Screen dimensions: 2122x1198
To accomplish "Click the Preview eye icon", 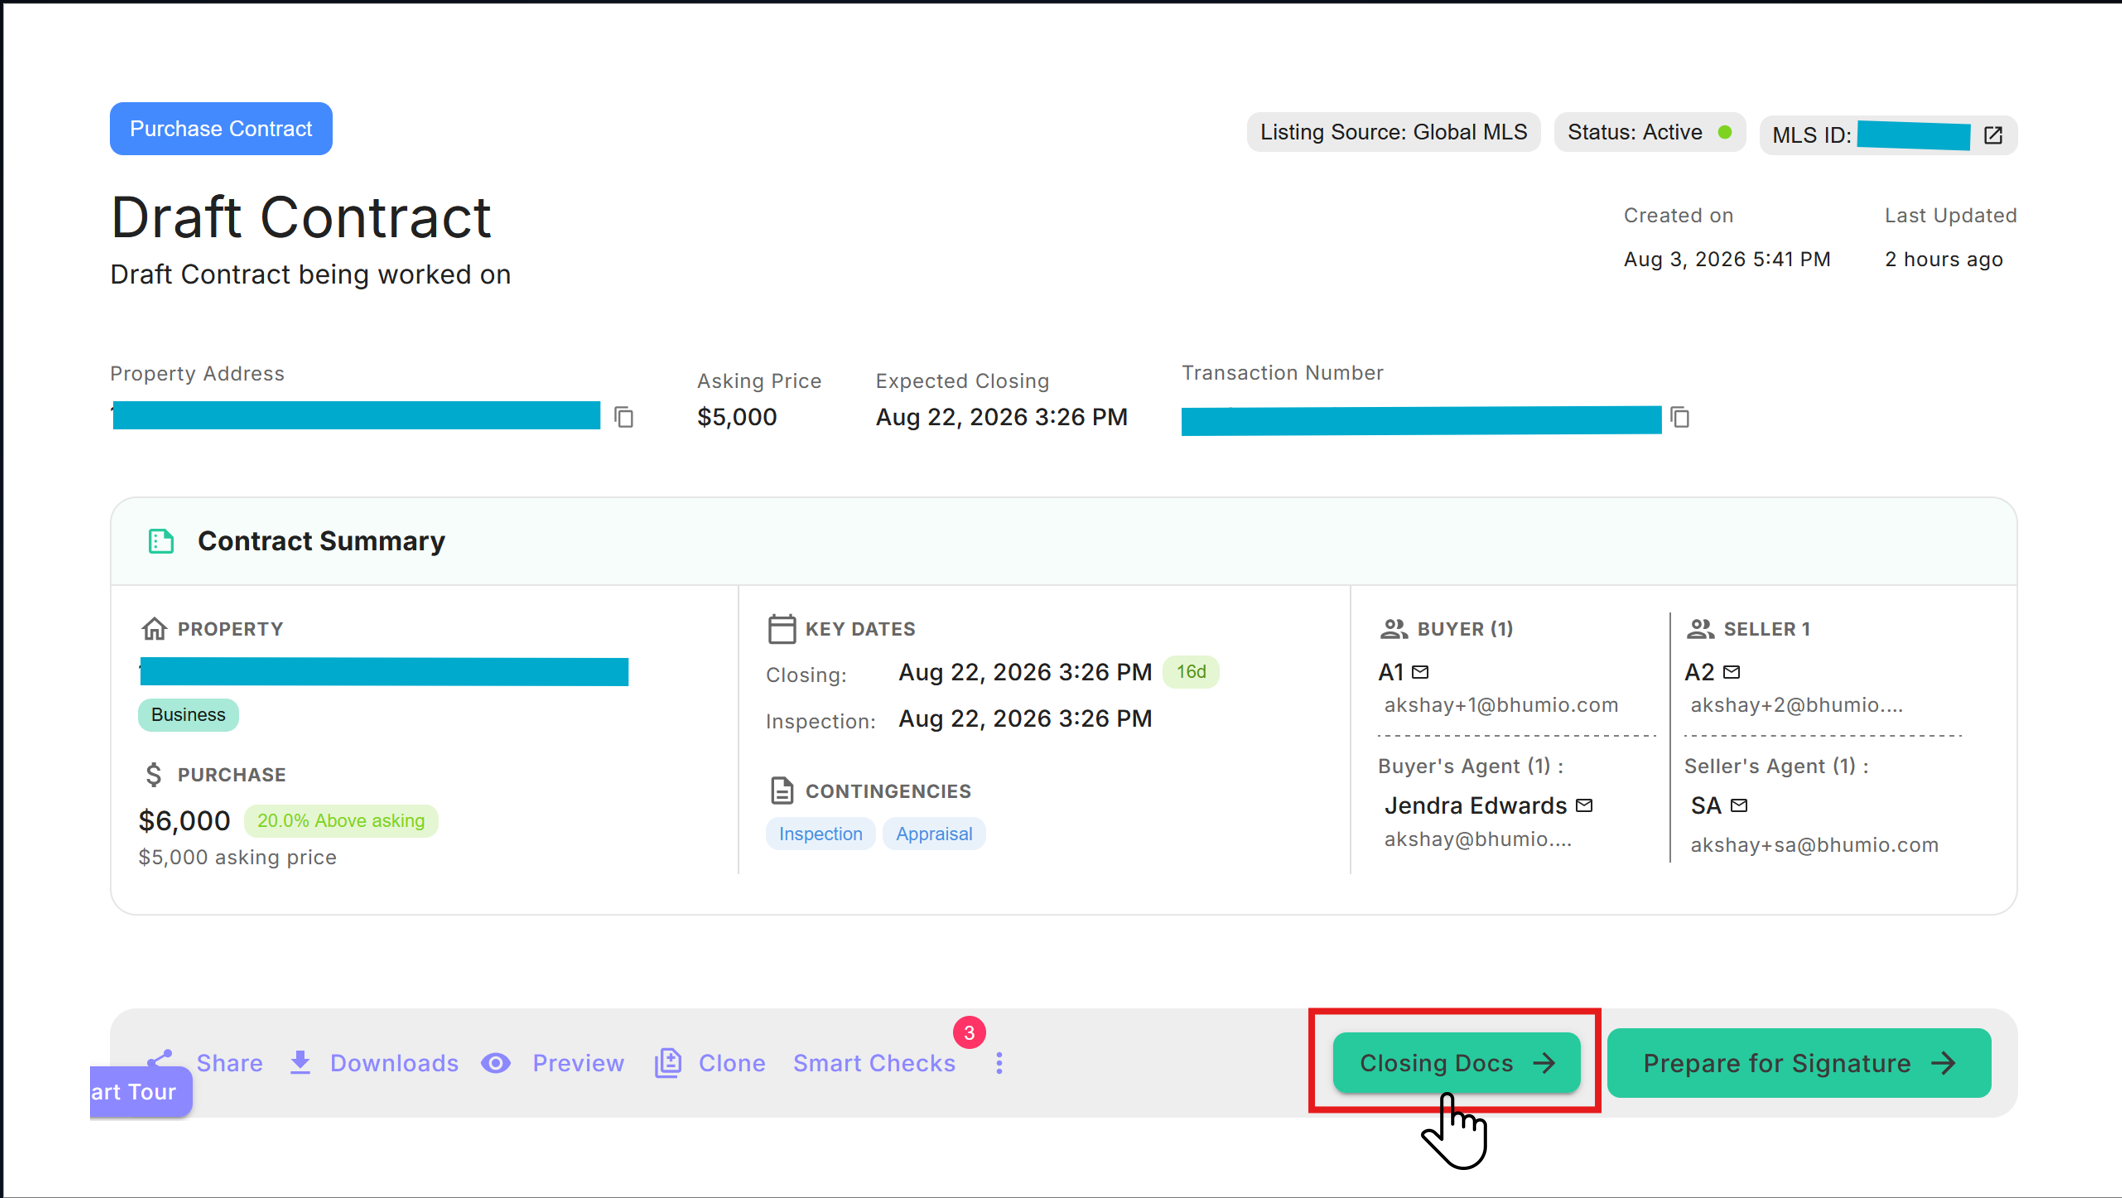I will 496,1063.
